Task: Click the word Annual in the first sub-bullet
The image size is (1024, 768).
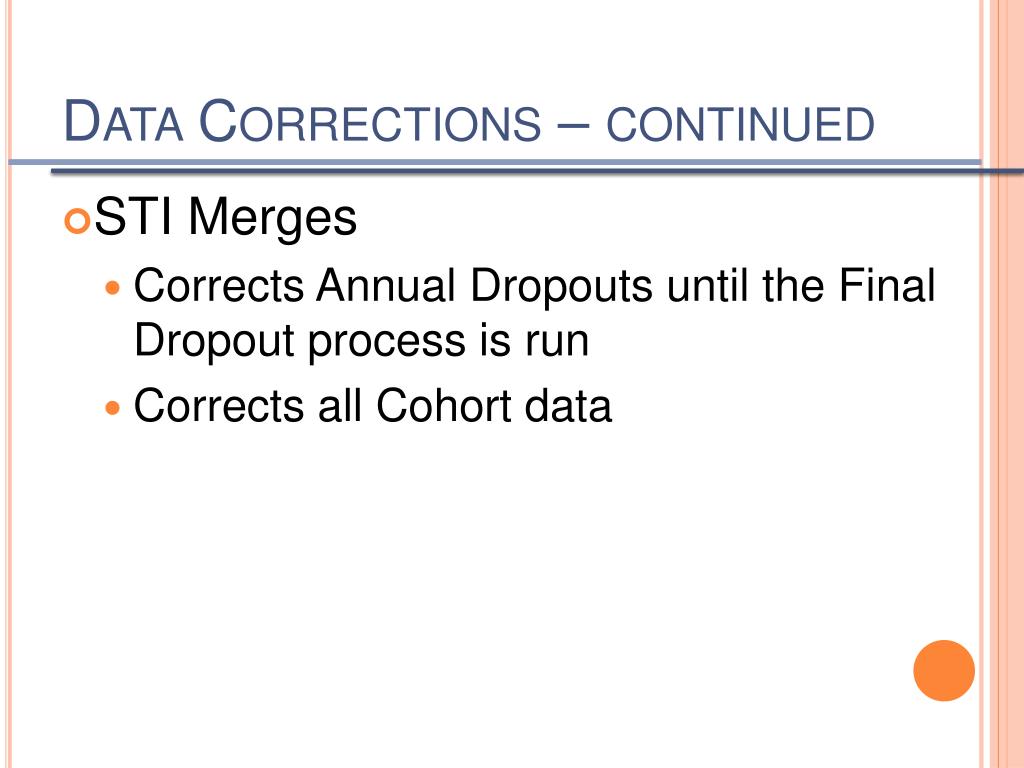Action: click(x=386, y=286)
